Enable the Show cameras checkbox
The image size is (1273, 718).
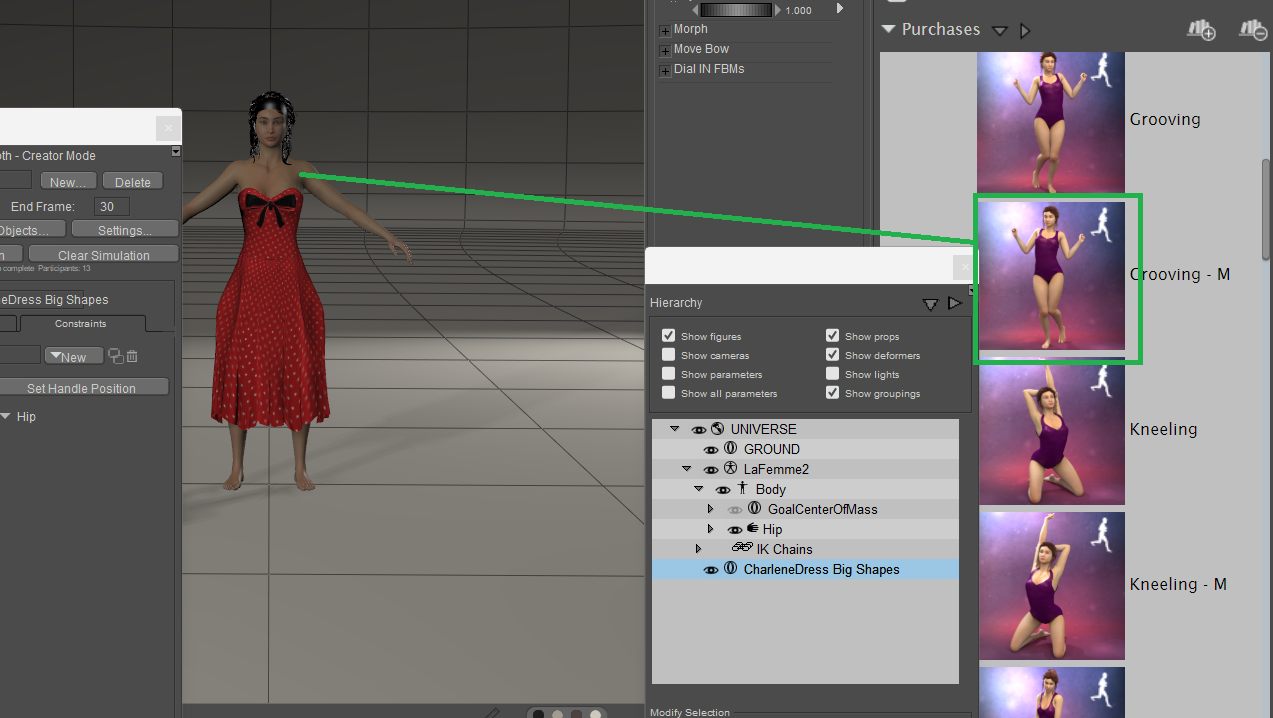tap(668, 355)
